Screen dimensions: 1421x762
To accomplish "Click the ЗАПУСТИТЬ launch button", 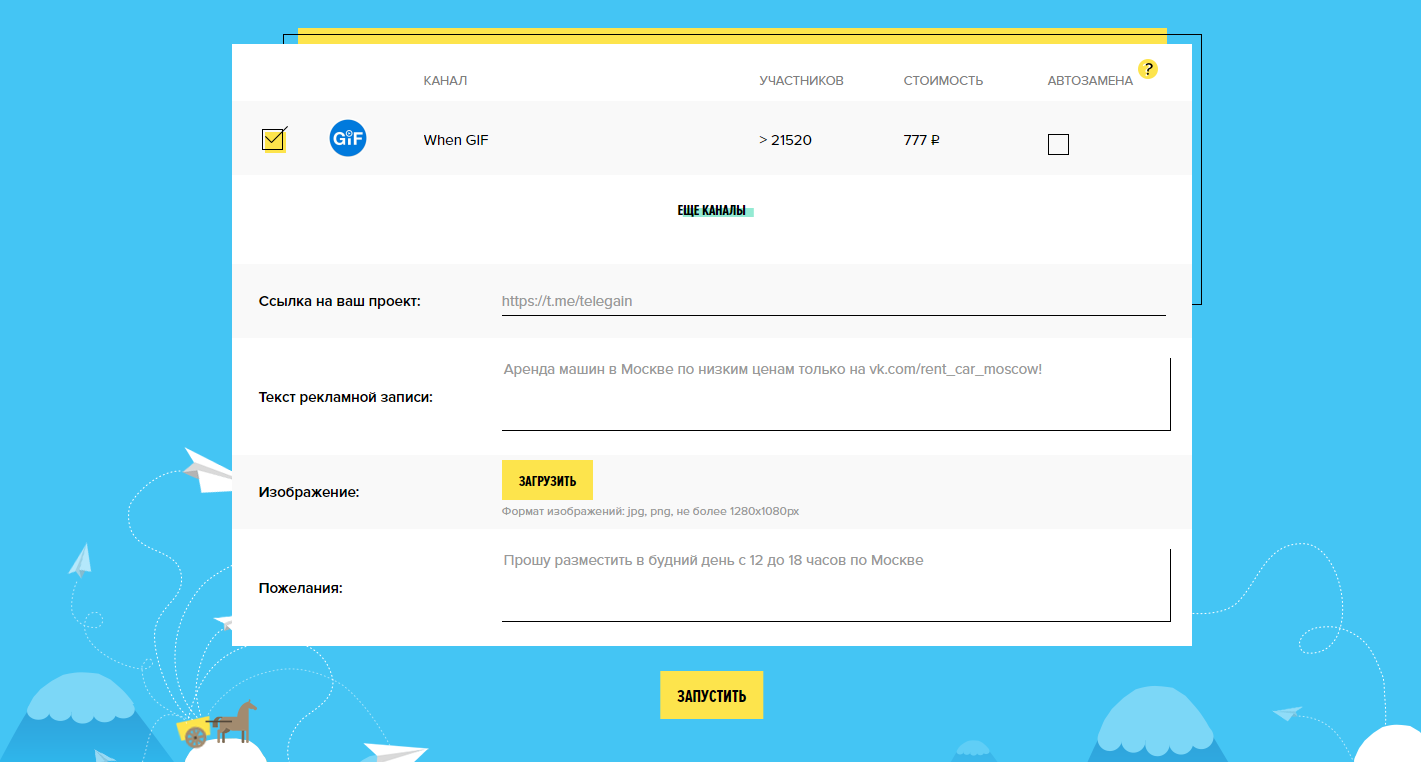I will point(711,695).
